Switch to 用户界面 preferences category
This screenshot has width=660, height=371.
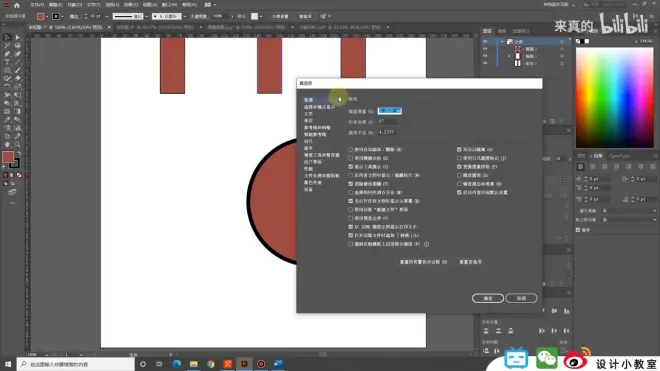pos(313,162)
